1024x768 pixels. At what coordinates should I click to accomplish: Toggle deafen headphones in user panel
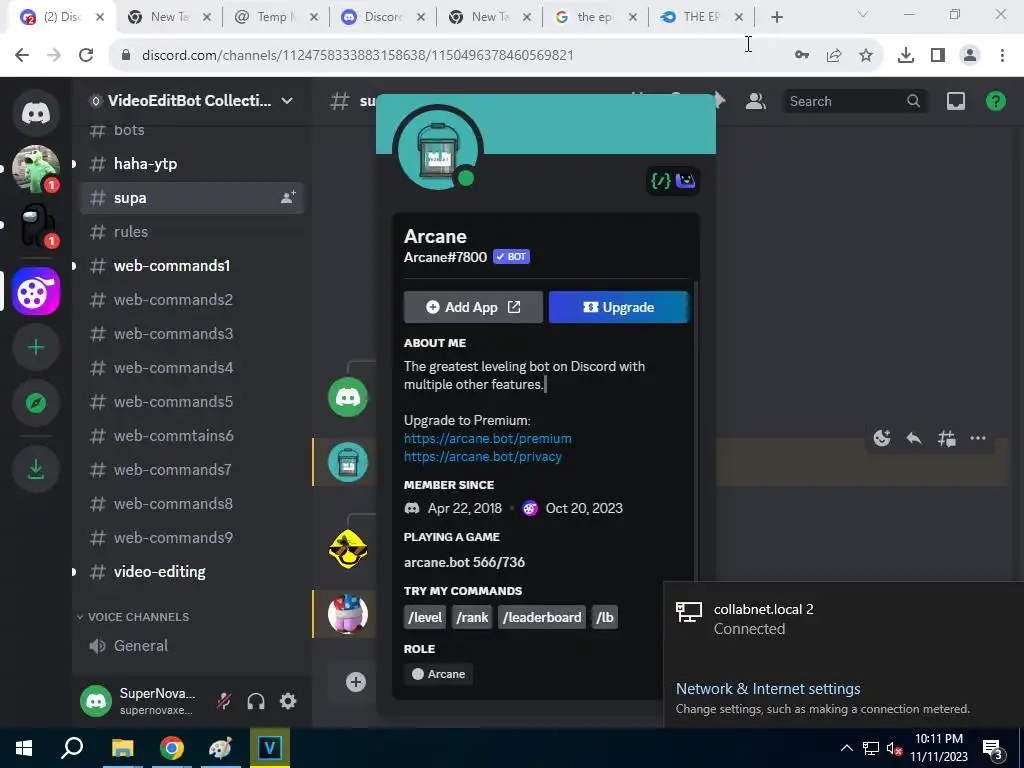[256, 701]
